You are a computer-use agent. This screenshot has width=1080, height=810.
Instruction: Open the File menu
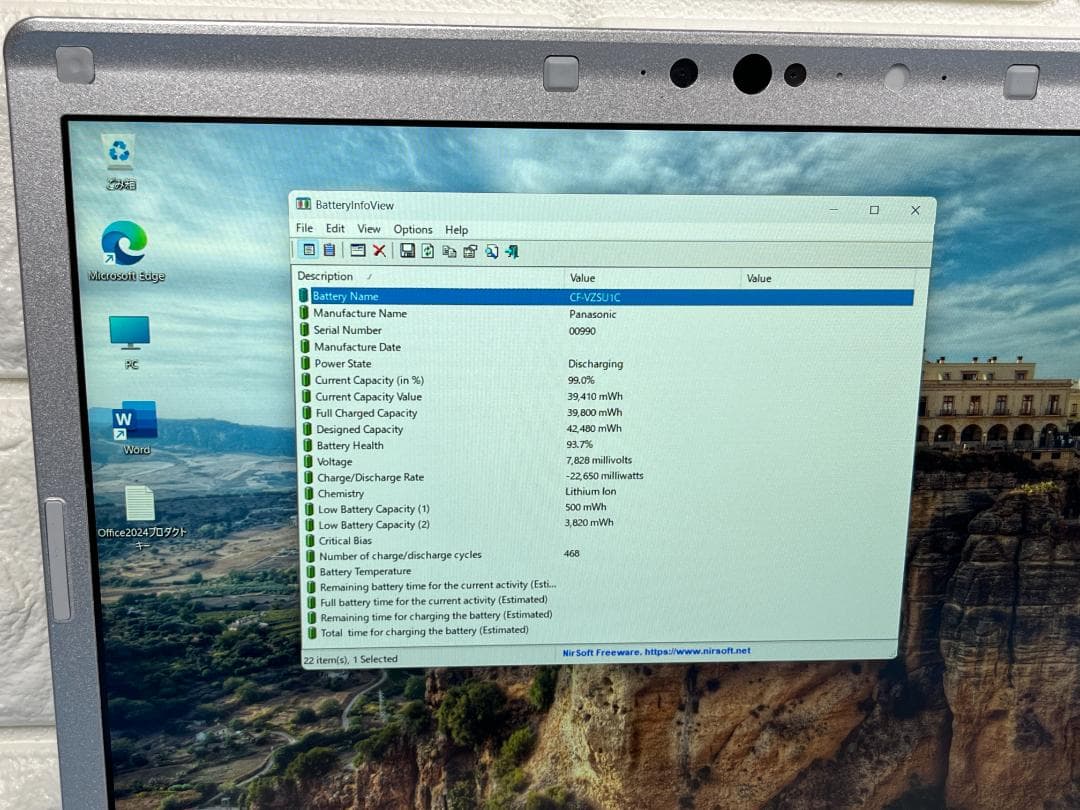[304, 228]
